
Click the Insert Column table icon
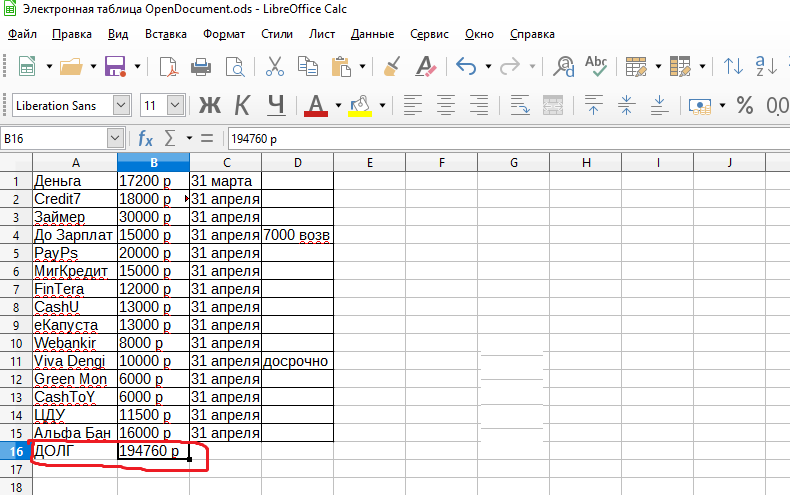(680, 67)
